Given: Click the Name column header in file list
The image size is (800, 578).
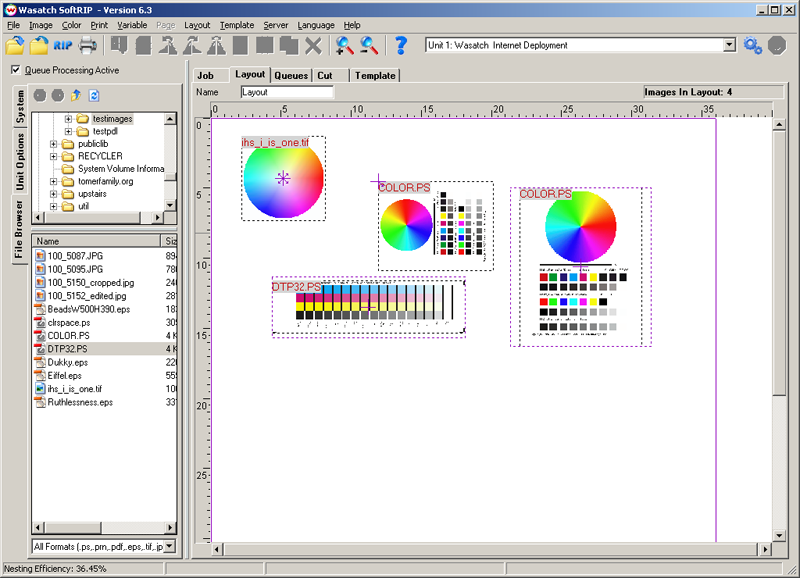Looking at the screenshot, I should tap(96, 241).
